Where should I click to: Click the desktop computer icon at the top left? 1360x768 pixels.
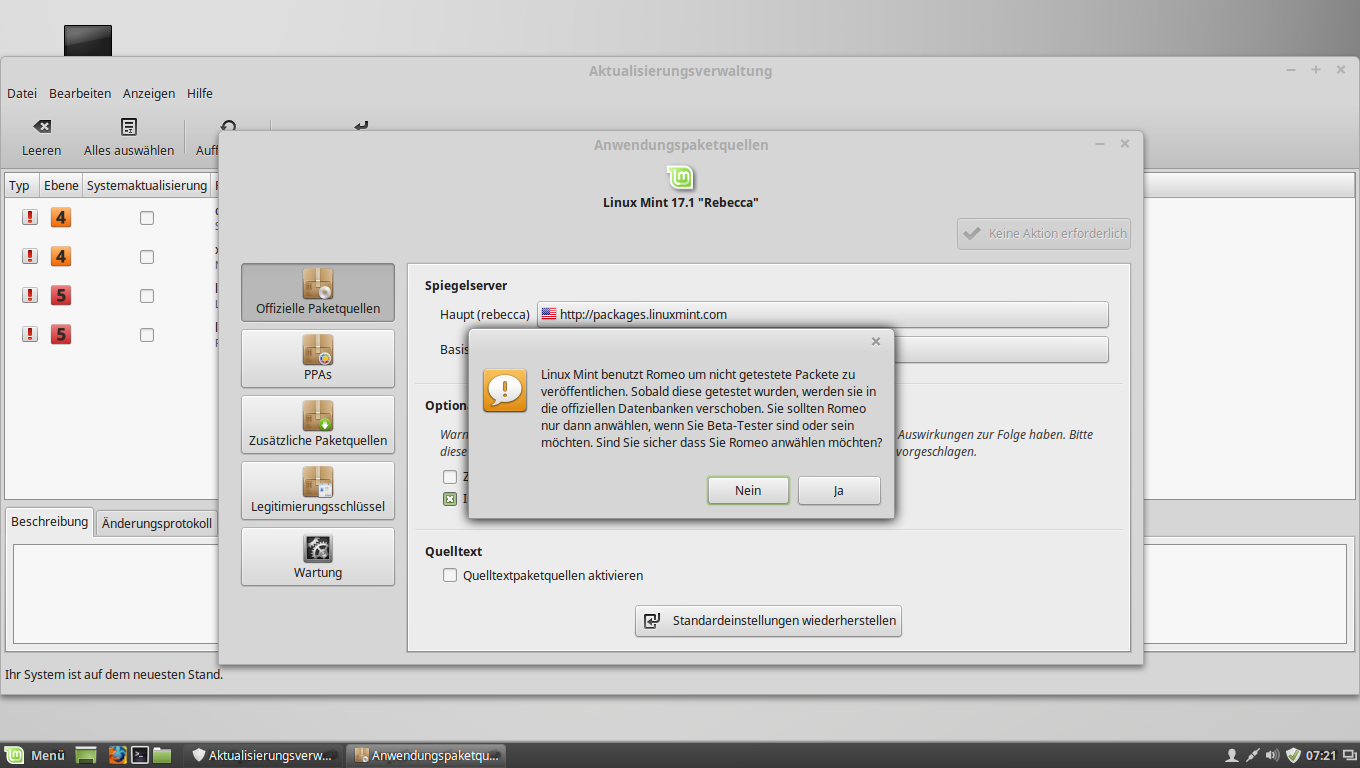click(88, 40)
